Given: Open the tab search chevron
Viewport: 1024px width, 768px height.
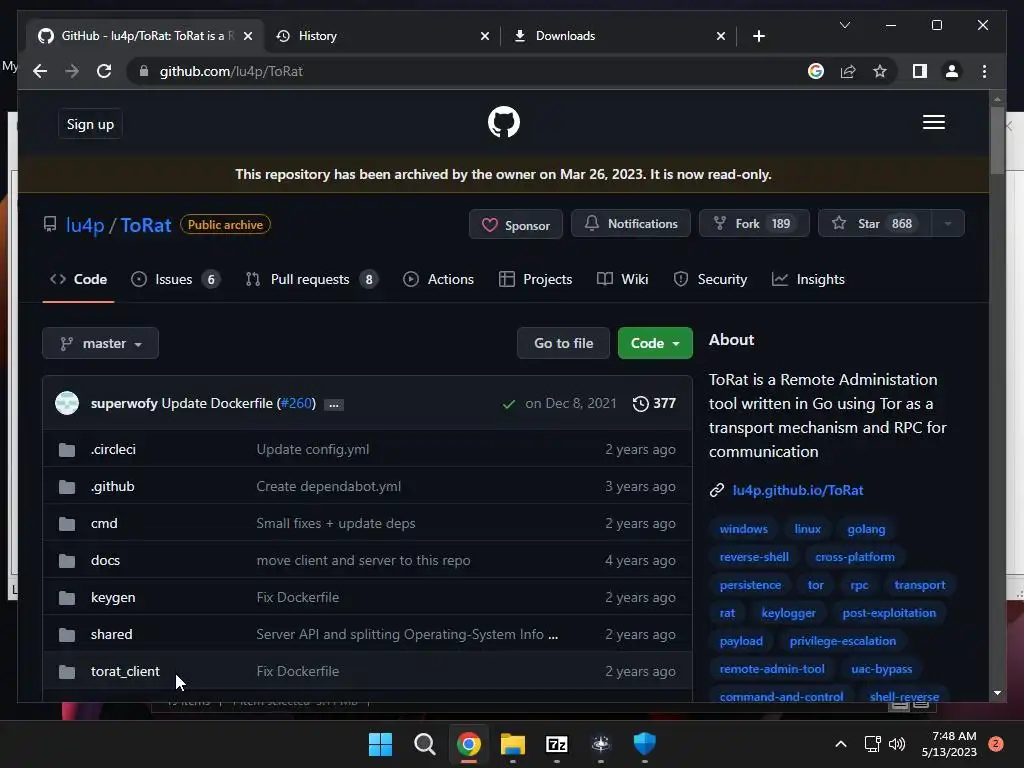Looking at the screenshot, I should pyautogui.click(x=844, y=25).
